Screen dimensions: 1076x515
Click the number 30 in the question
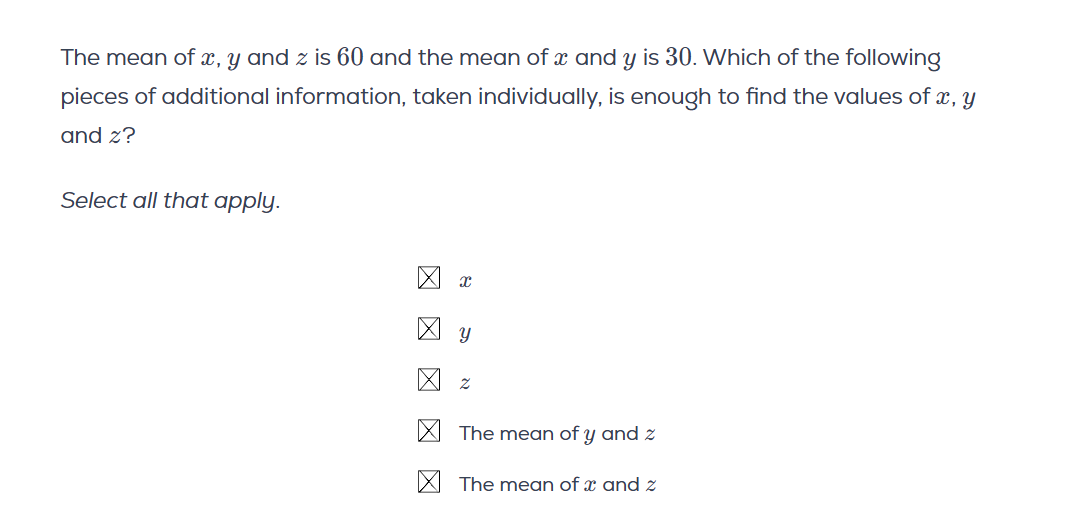[679, 58]
